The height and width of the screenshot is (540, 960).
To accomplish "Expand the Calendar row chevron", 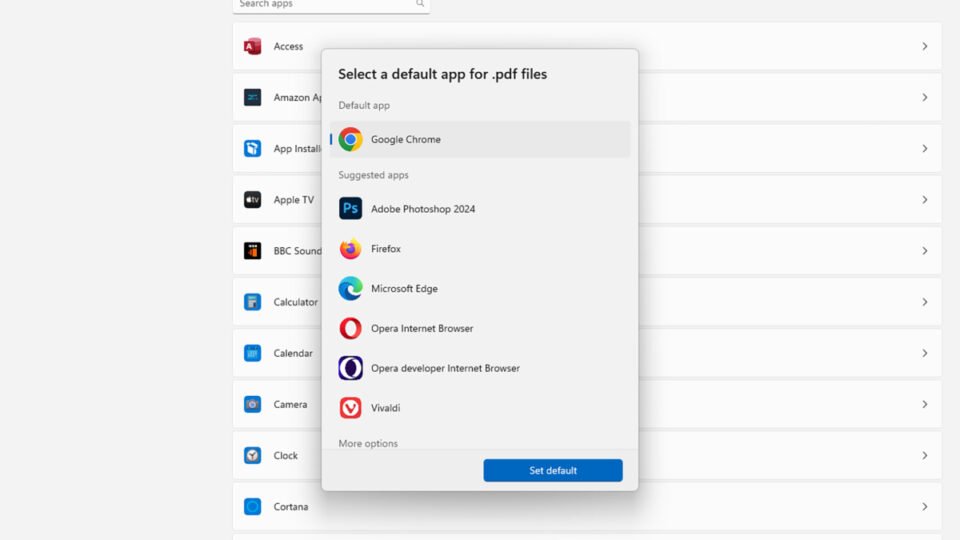I will point(925,353).
